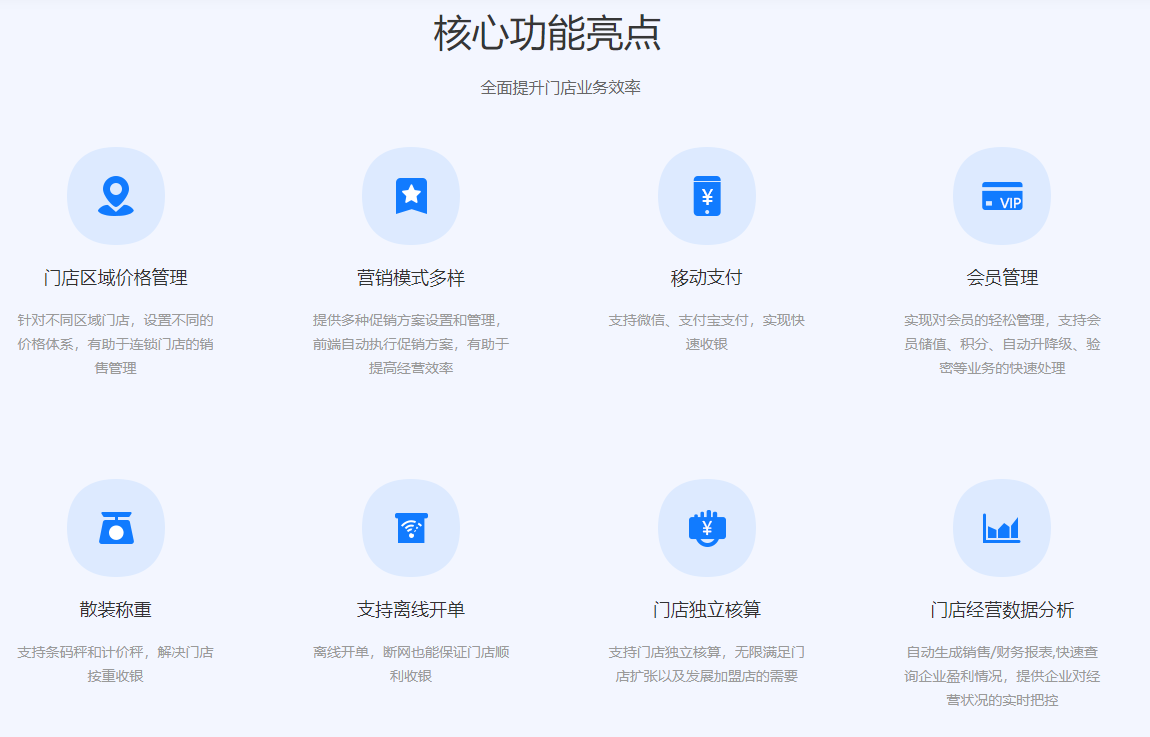Screen dimensions: 1150x737
Task: Click the store location pin icon
Action: click(x=116, y=196)
